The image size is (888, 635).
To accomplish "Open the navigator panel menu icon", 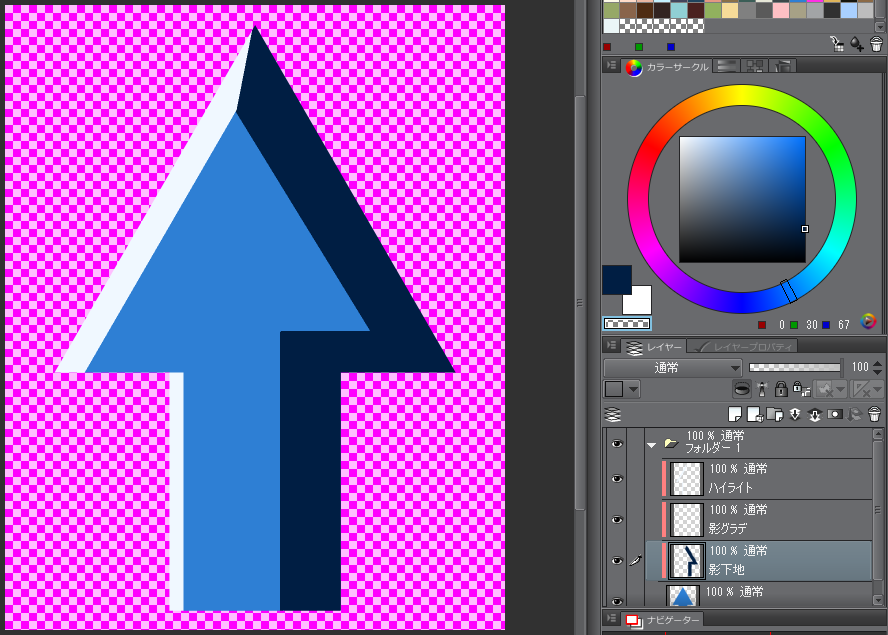I will (x=611, y=618).
